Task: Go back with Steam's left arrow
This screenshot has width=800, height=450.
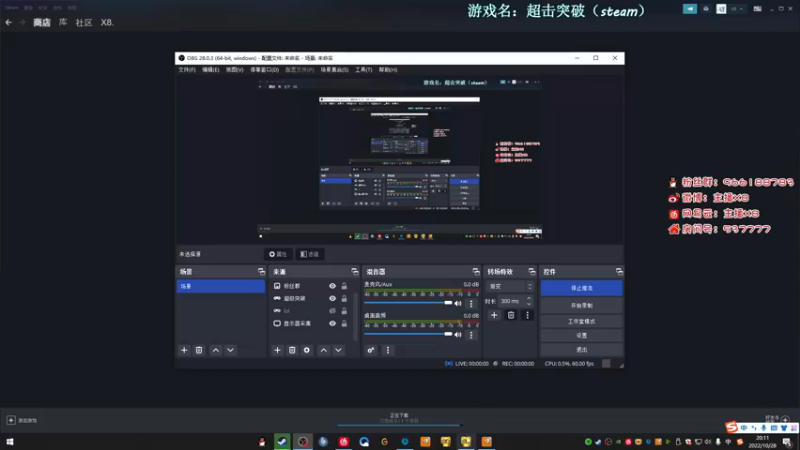Action: 9,22
